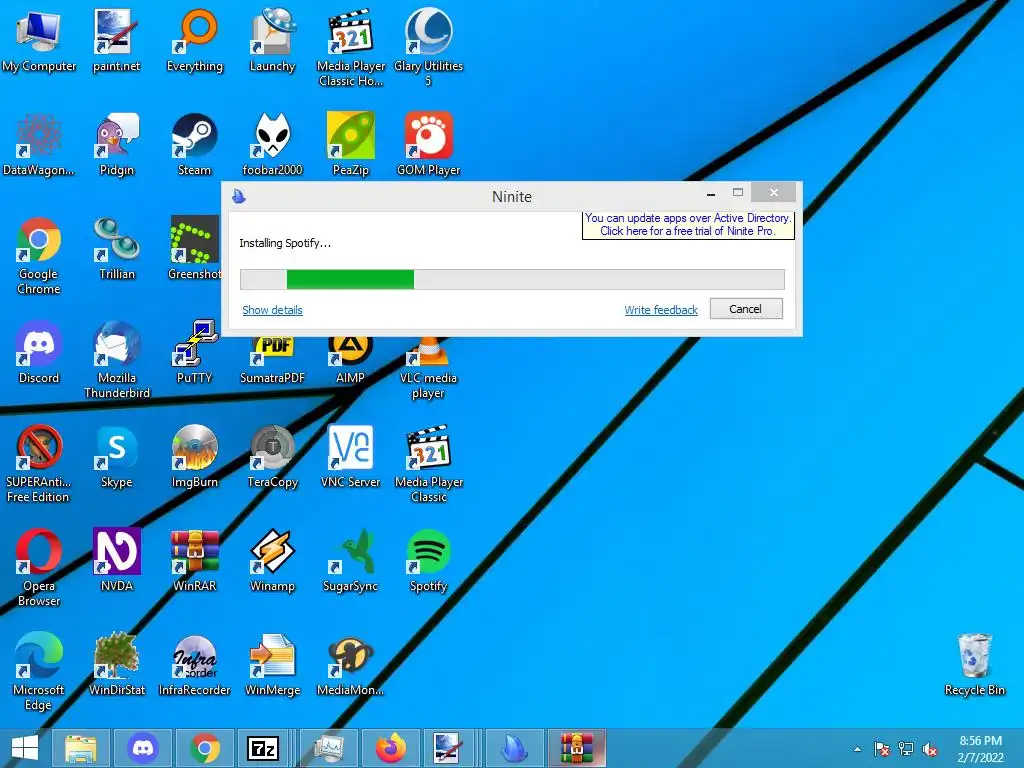Click the Spotify install progress bar
The height and width of the screenshot is (768, 1024).
(x=512, y=279)
